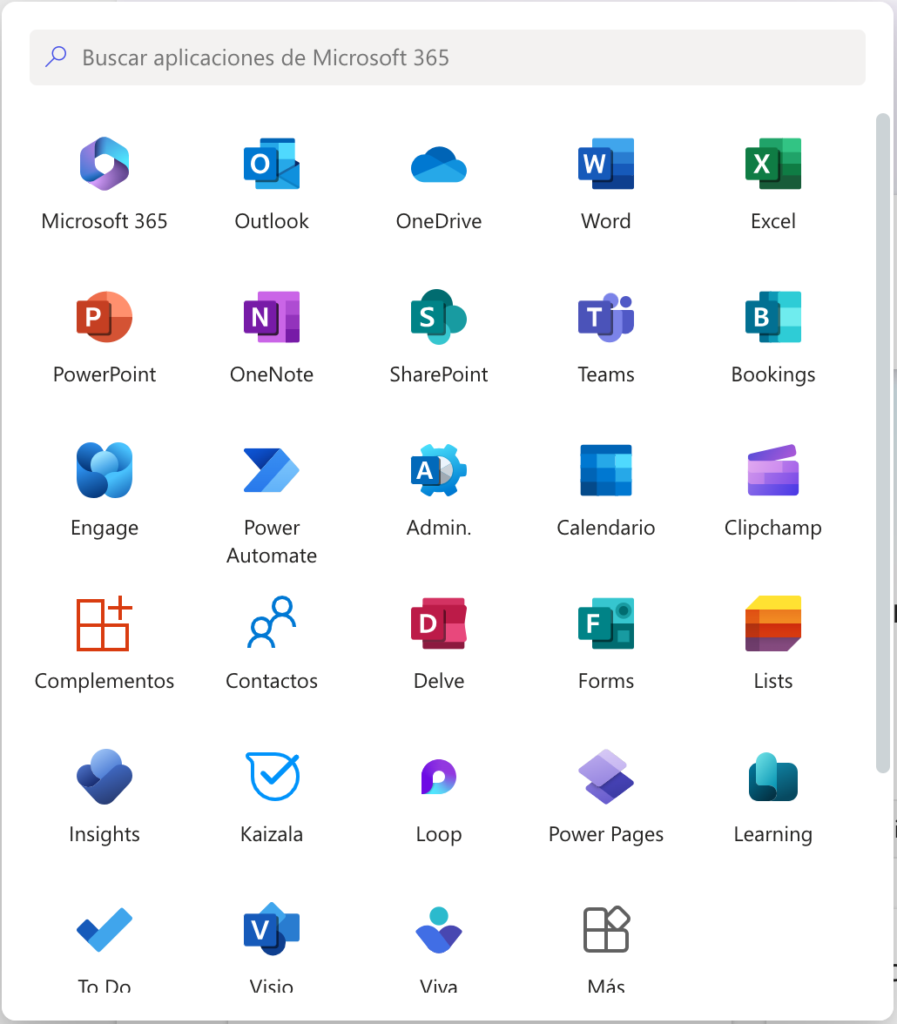Launch PowerPoint from the grid
897x1024 pixels.
(104, 317)
